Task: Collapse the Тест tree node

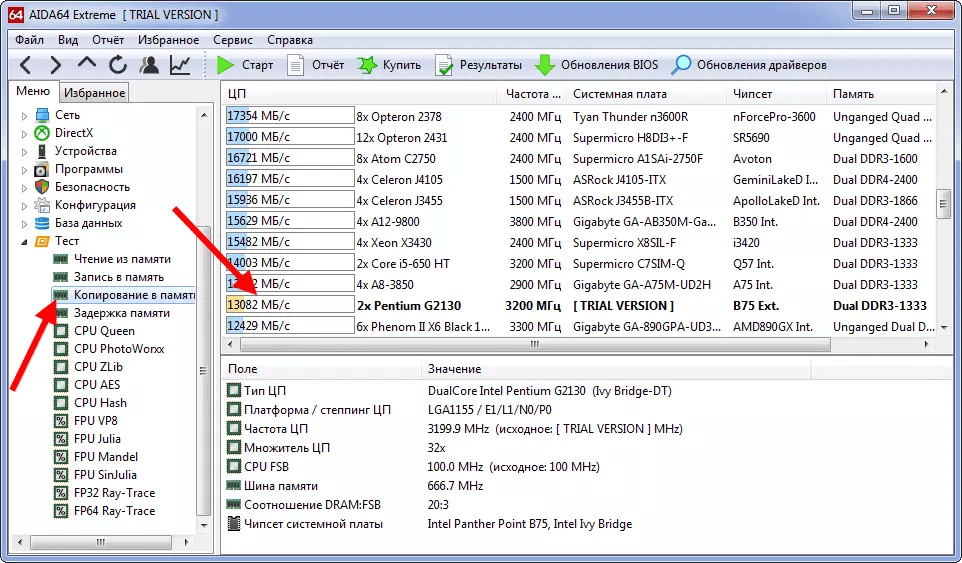Action: click(x=25, y=242)
